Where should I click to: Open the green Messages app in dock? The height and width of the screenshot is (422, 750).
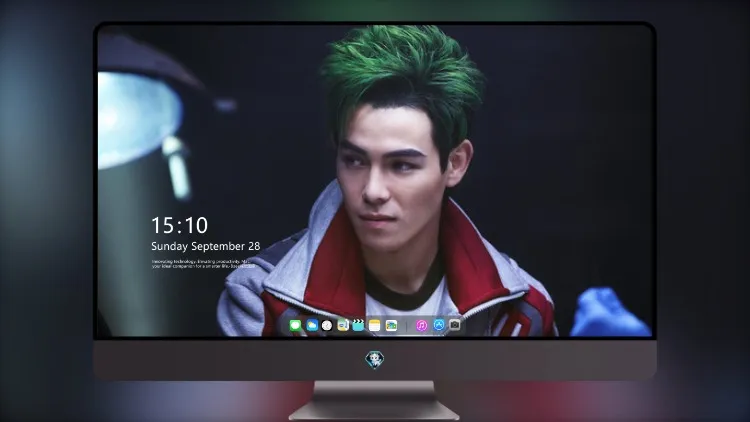point(295,325)
